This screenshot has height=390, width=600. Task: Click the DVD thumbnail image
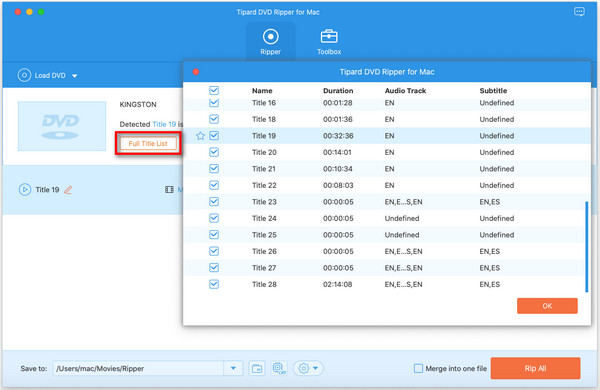click(x=62, y=126)
